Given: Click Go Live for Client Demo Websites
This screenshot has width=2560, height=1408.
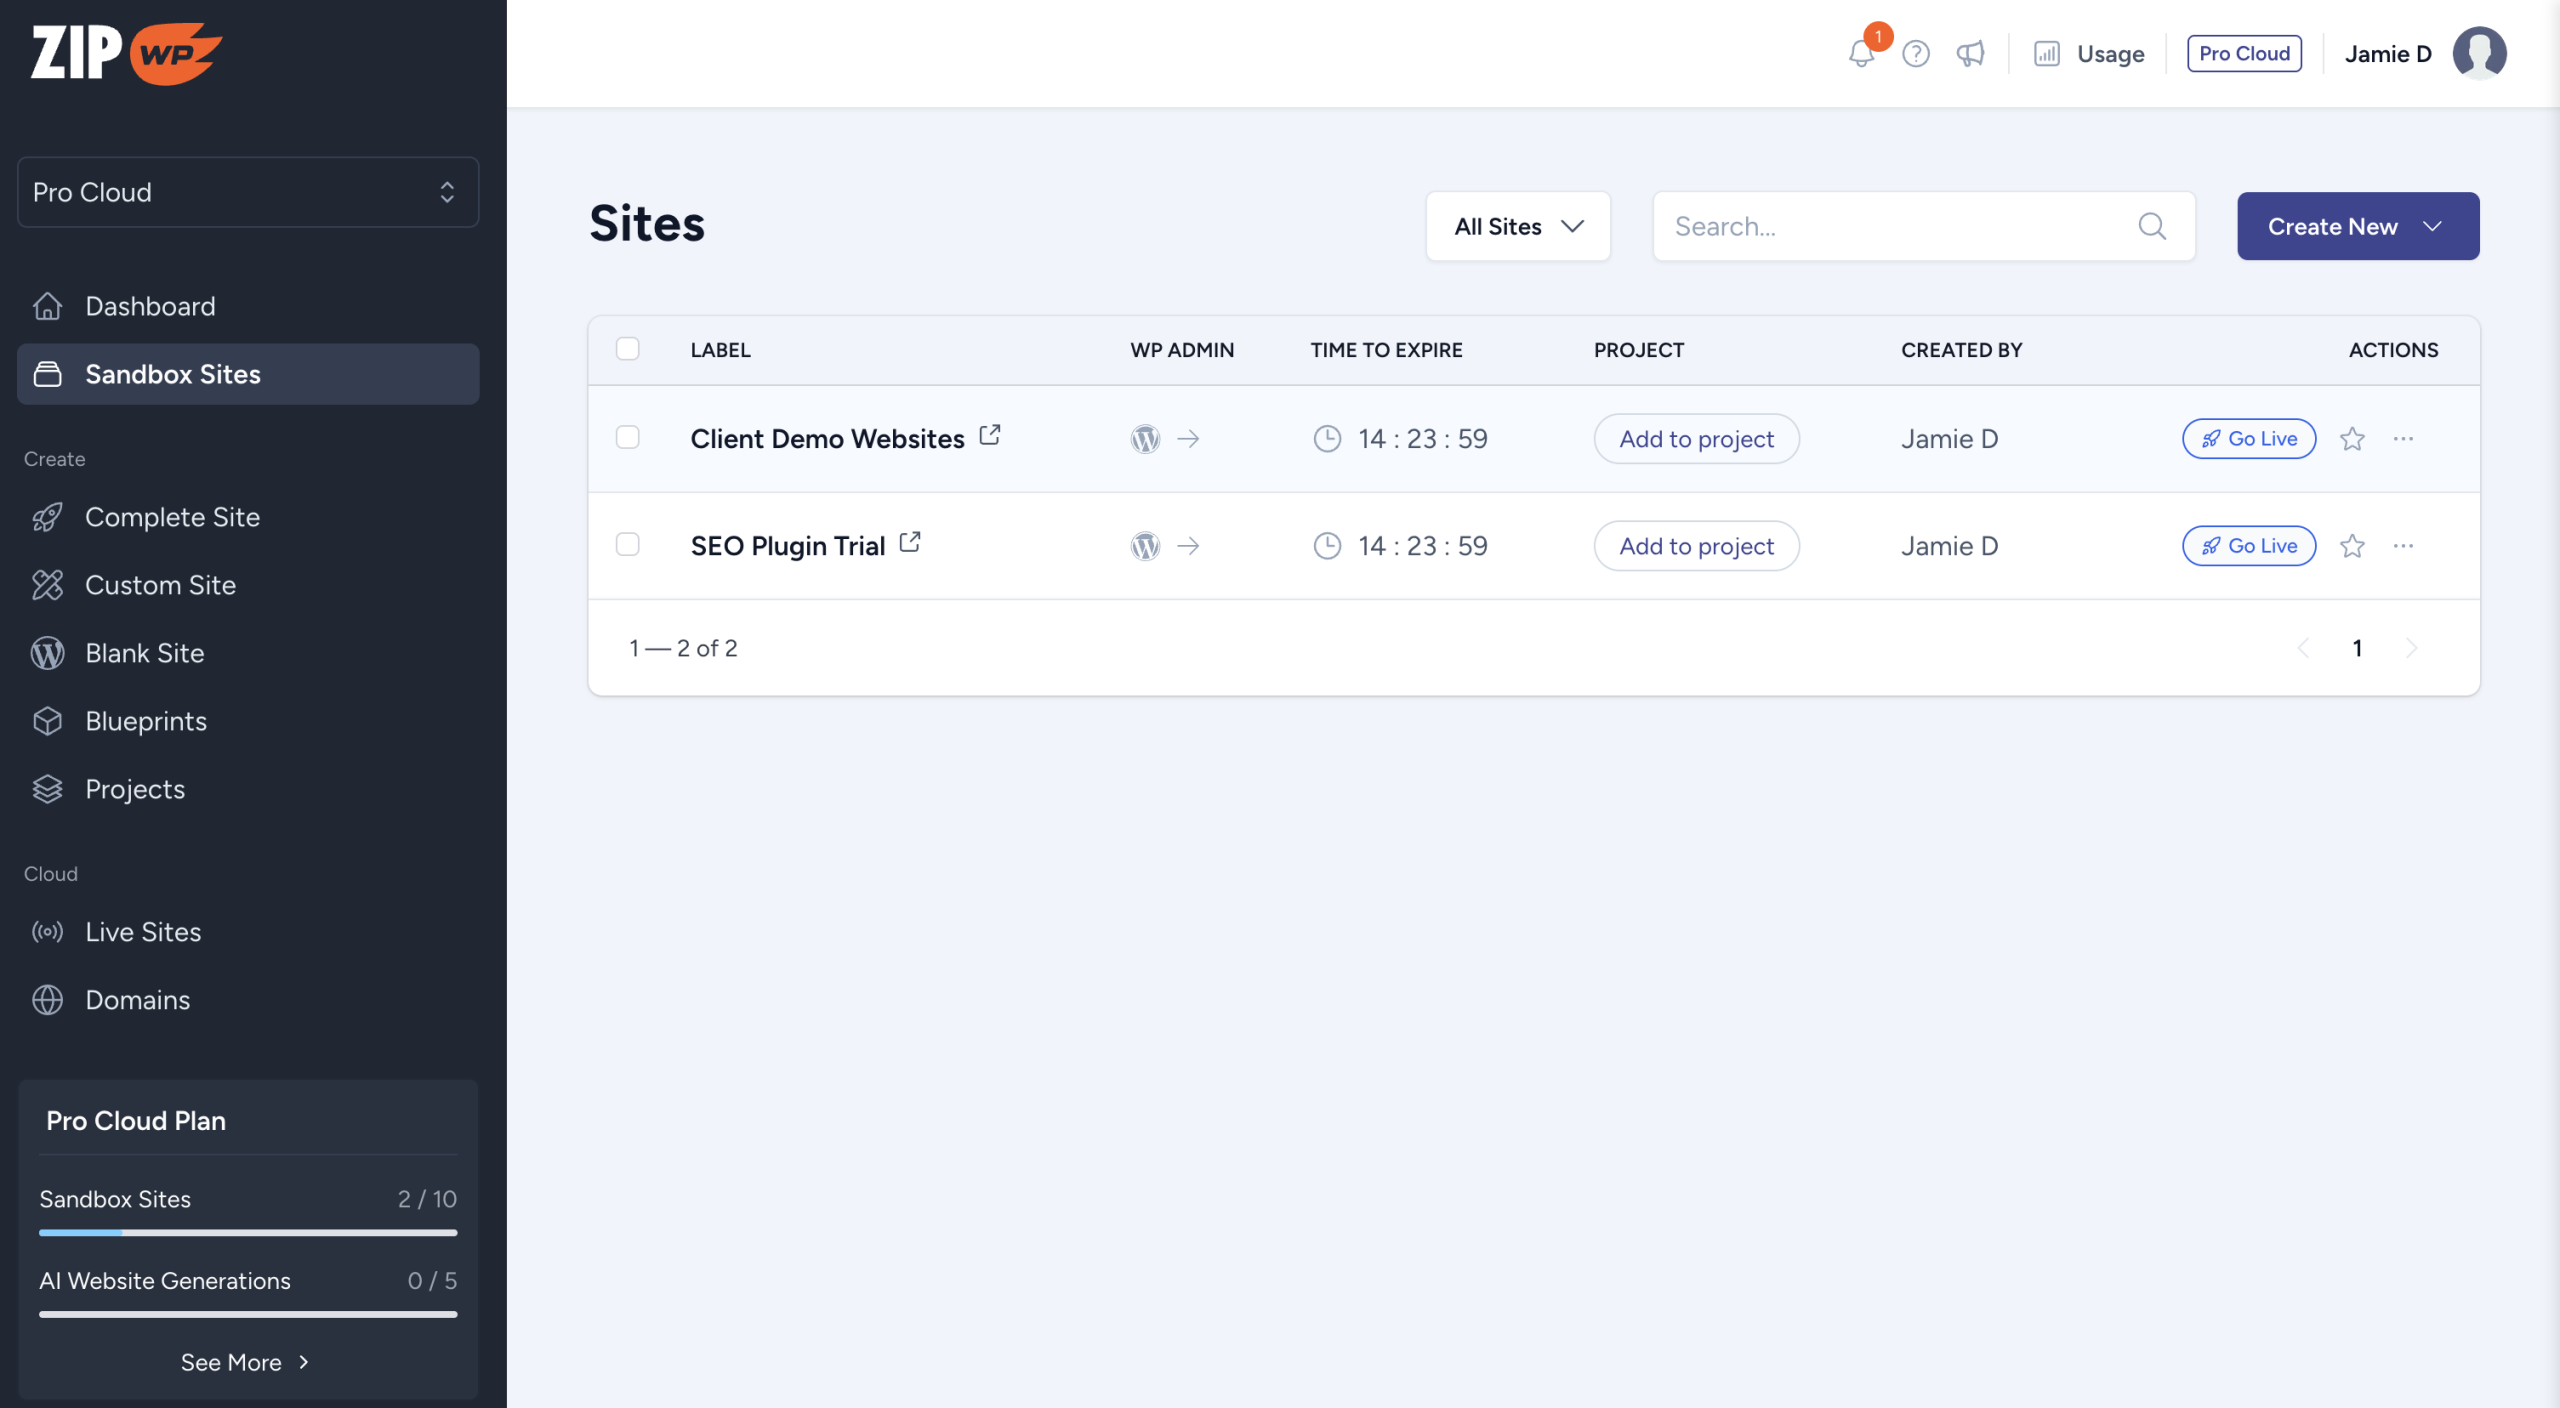Looking at the screenshot, I should point(2249,439).
